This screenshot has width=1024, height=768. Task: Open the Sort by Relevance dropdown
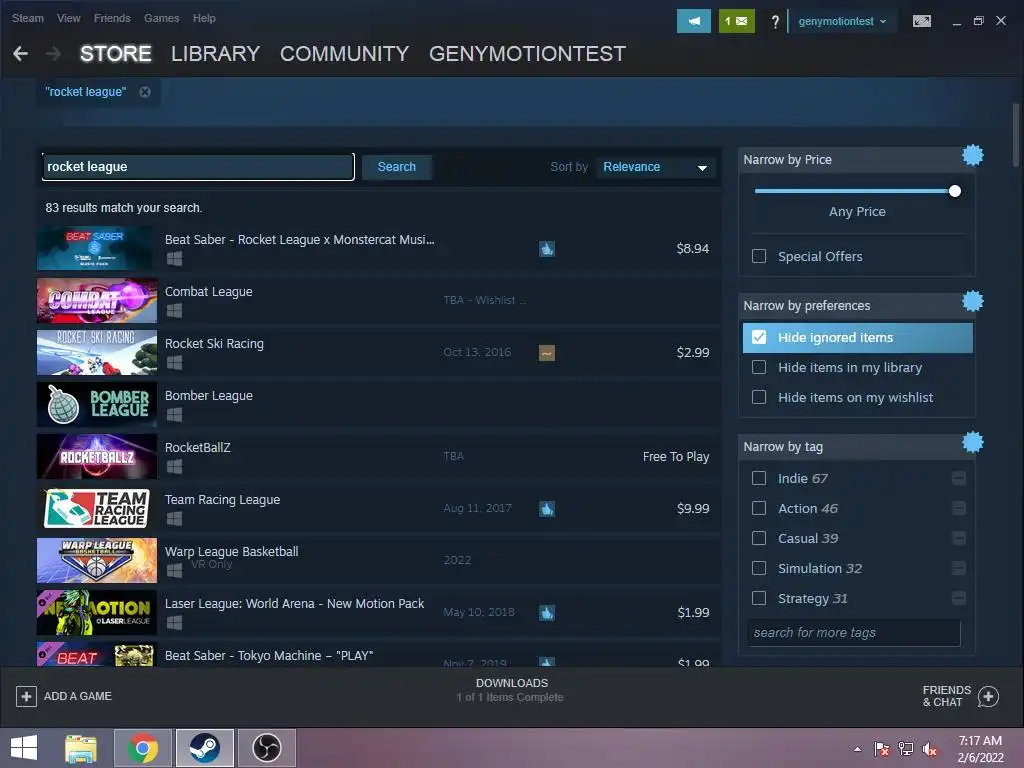656,167
